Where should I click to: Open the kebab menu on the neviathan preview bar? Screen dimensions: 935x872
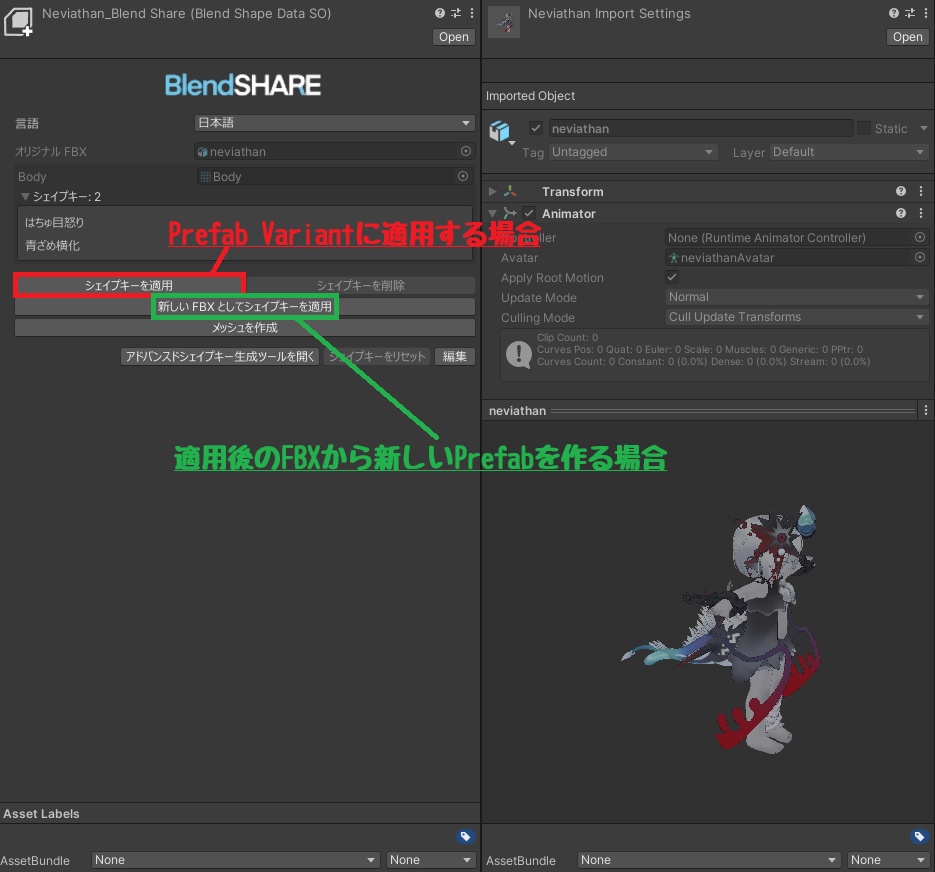click(x=923, y=410)
